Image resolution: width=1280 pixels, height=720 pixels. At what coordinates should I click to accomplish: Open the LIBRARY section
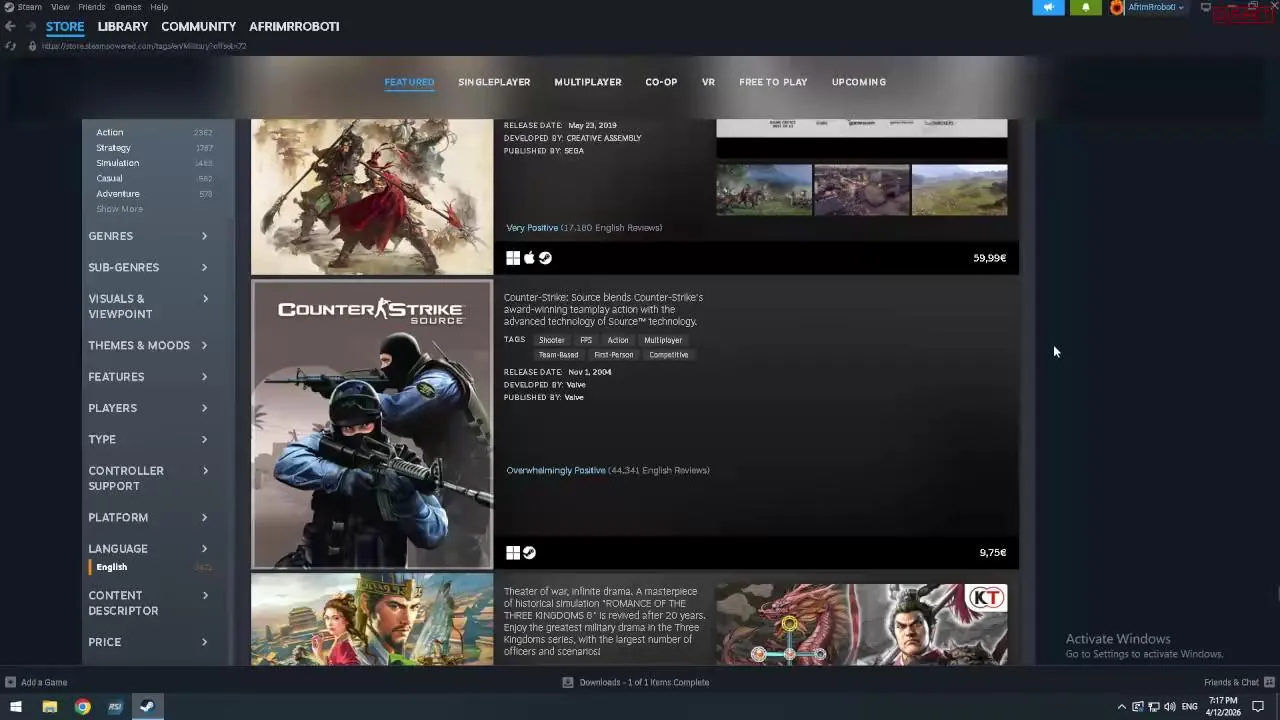click(123, 27)
